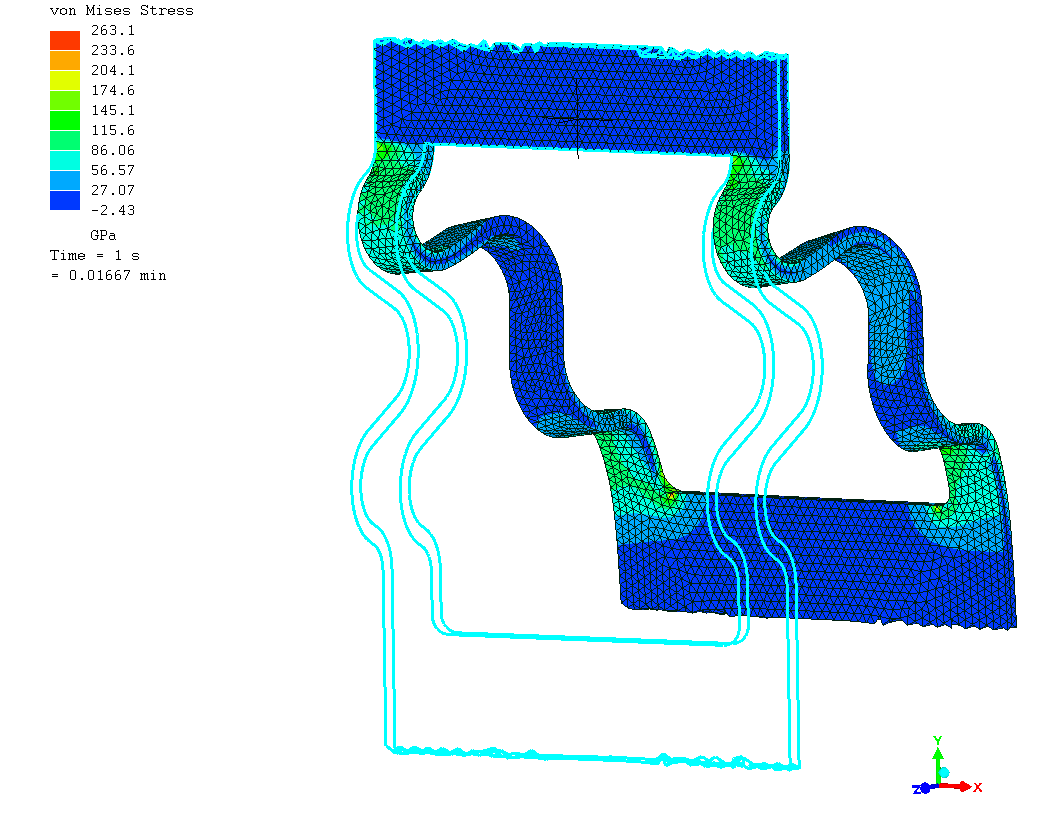
Task: Click the '= 0.01667 min' time text
Action: (x=108, y=276)
